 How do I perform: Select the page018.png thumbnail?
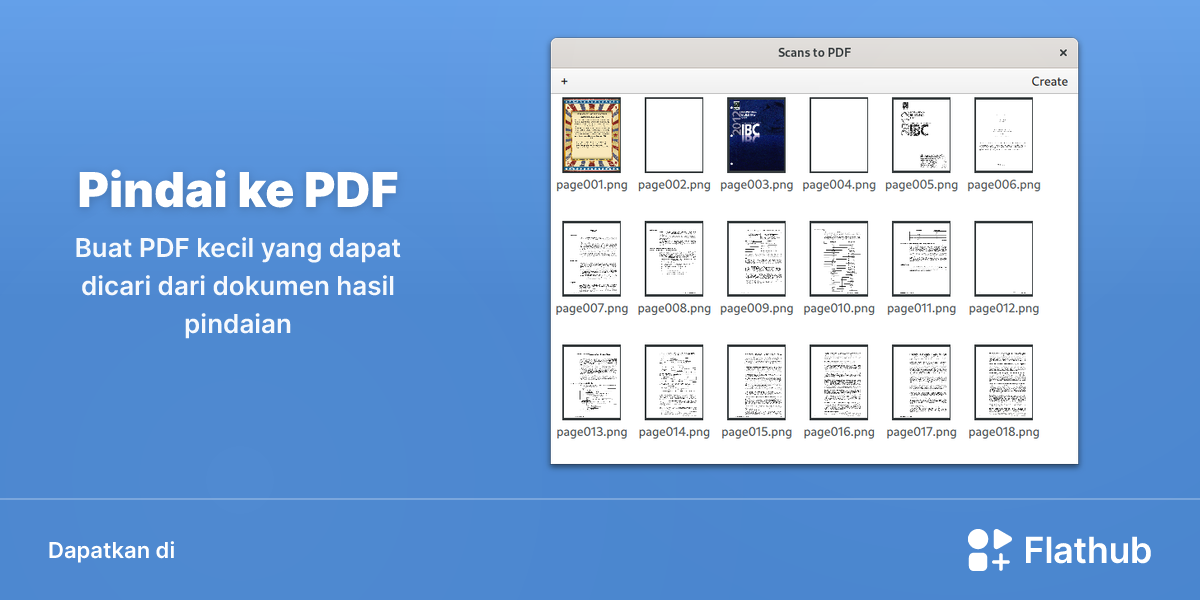tap(1003, 382)
